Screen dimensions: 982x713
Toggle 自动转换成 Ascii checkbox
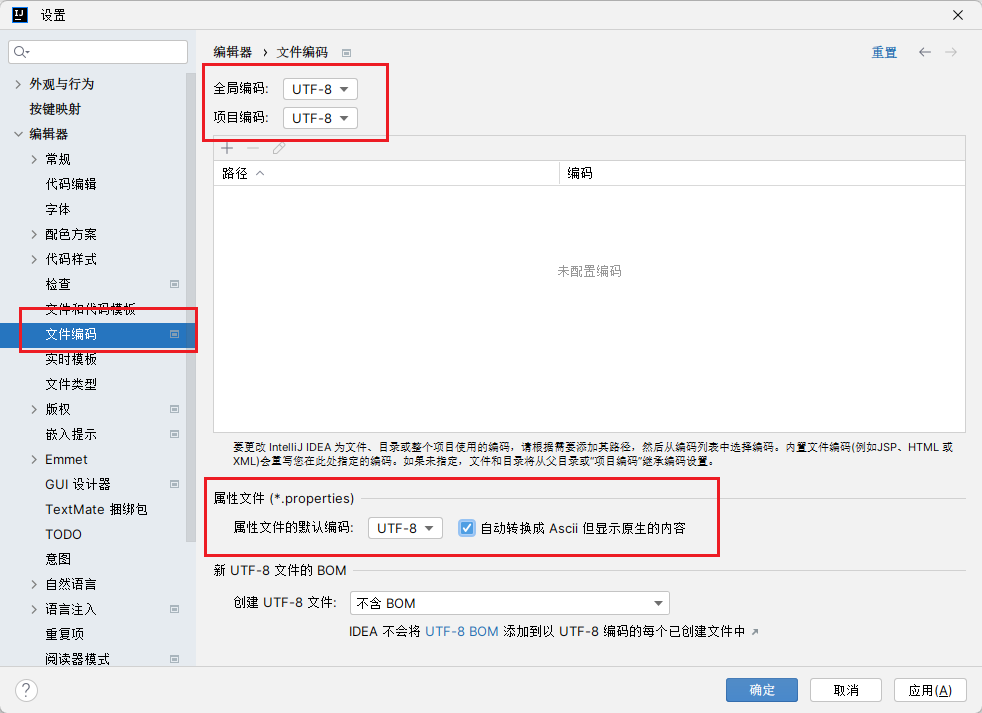[466, 528]
